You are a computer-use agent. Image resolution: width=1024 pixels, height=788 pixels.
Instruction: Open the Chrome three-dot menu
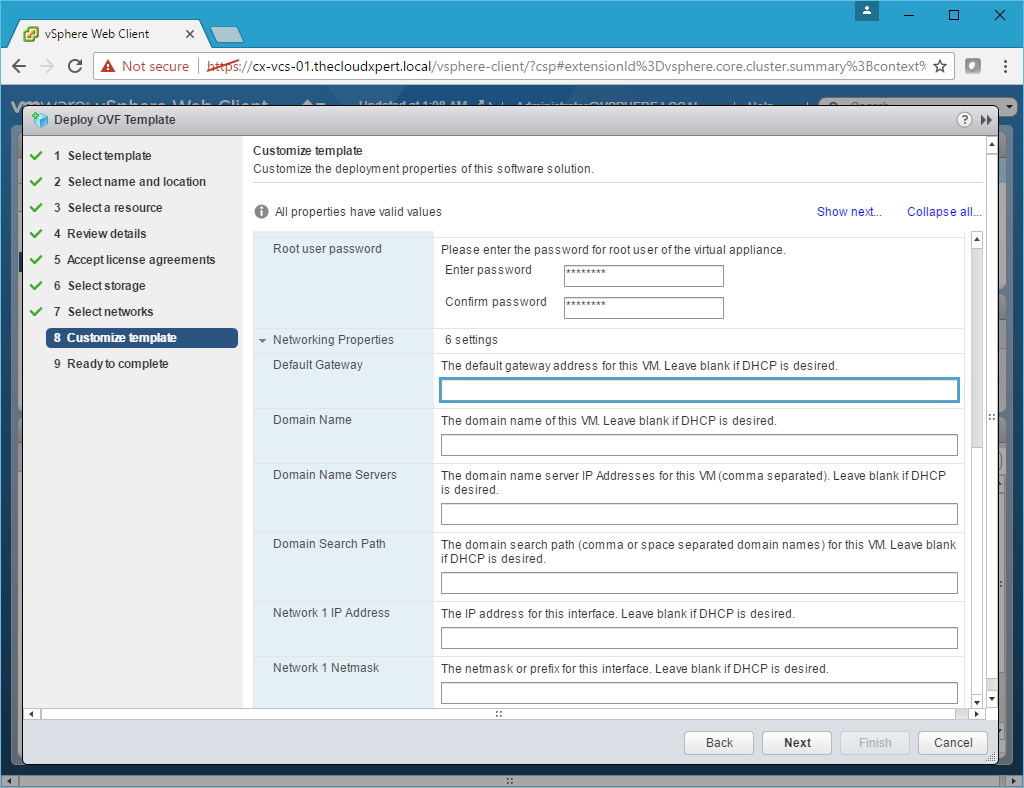click(x=1004, y=66)
